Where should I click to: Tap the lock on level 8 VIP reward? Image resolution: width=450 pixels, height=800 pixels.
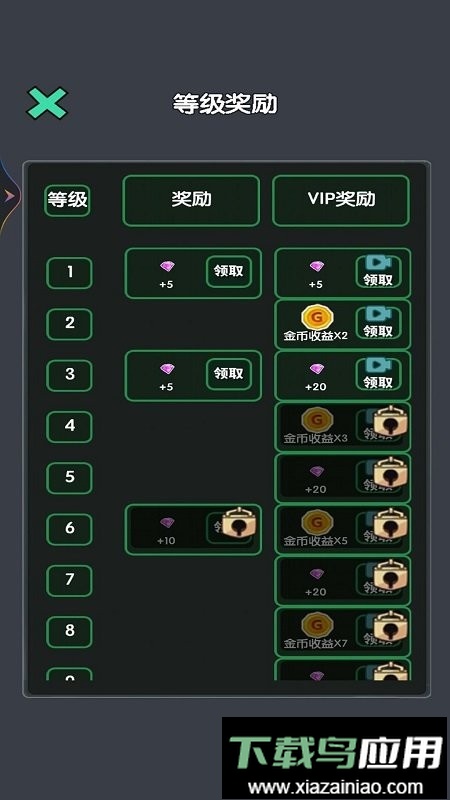(390, 627)
